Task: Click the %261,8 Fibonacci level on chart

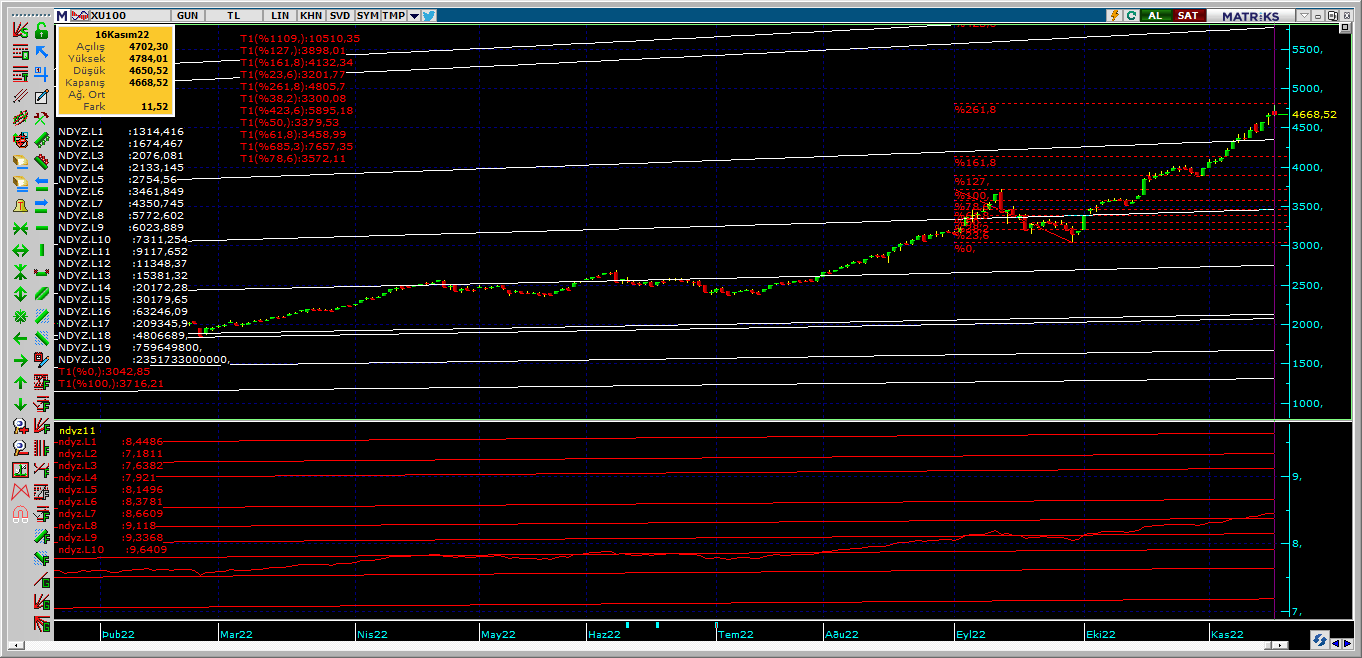Action: (976, 109)
